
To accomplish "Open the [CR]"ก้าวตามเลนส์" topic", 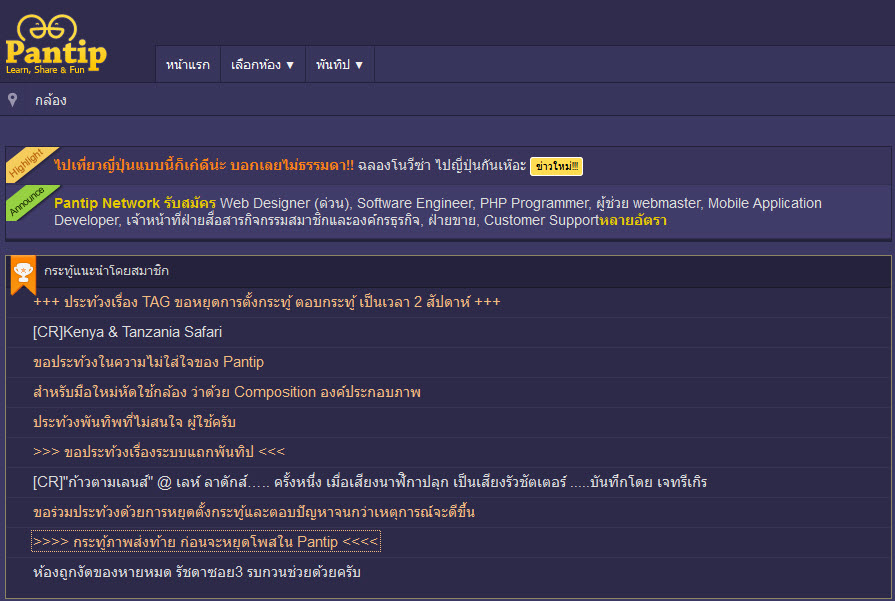I will [370, 482].
